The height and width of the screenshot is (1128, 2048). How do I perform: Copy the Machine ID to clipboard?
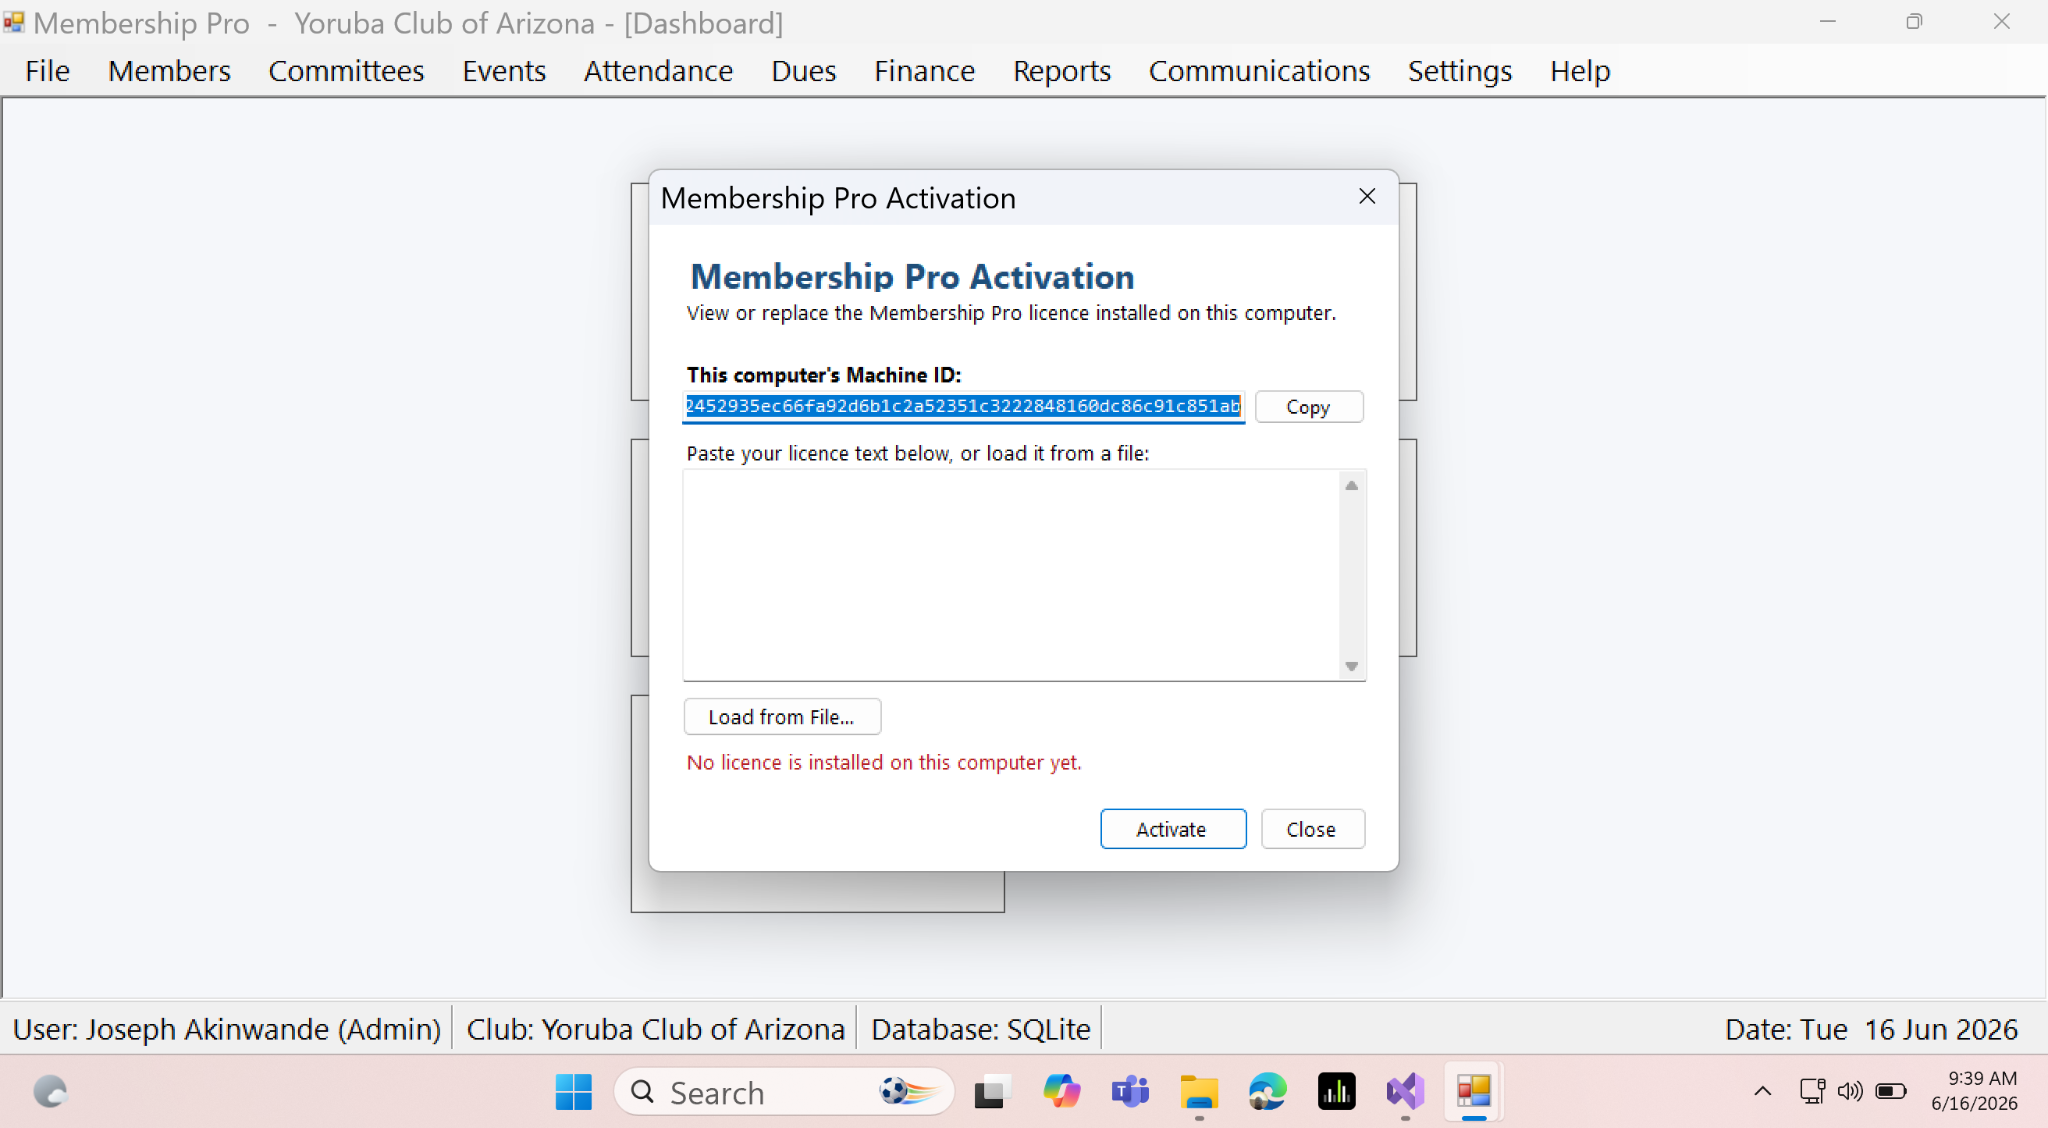click(x=1308, y=407)
